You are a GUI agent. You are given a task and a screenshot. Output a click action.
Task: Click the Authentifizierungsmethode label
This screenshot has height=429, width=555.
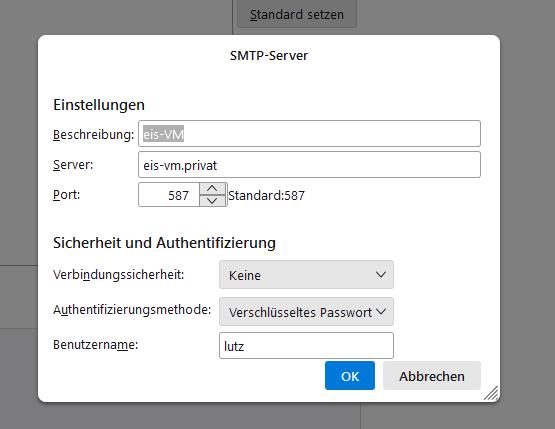coord(132,310)
